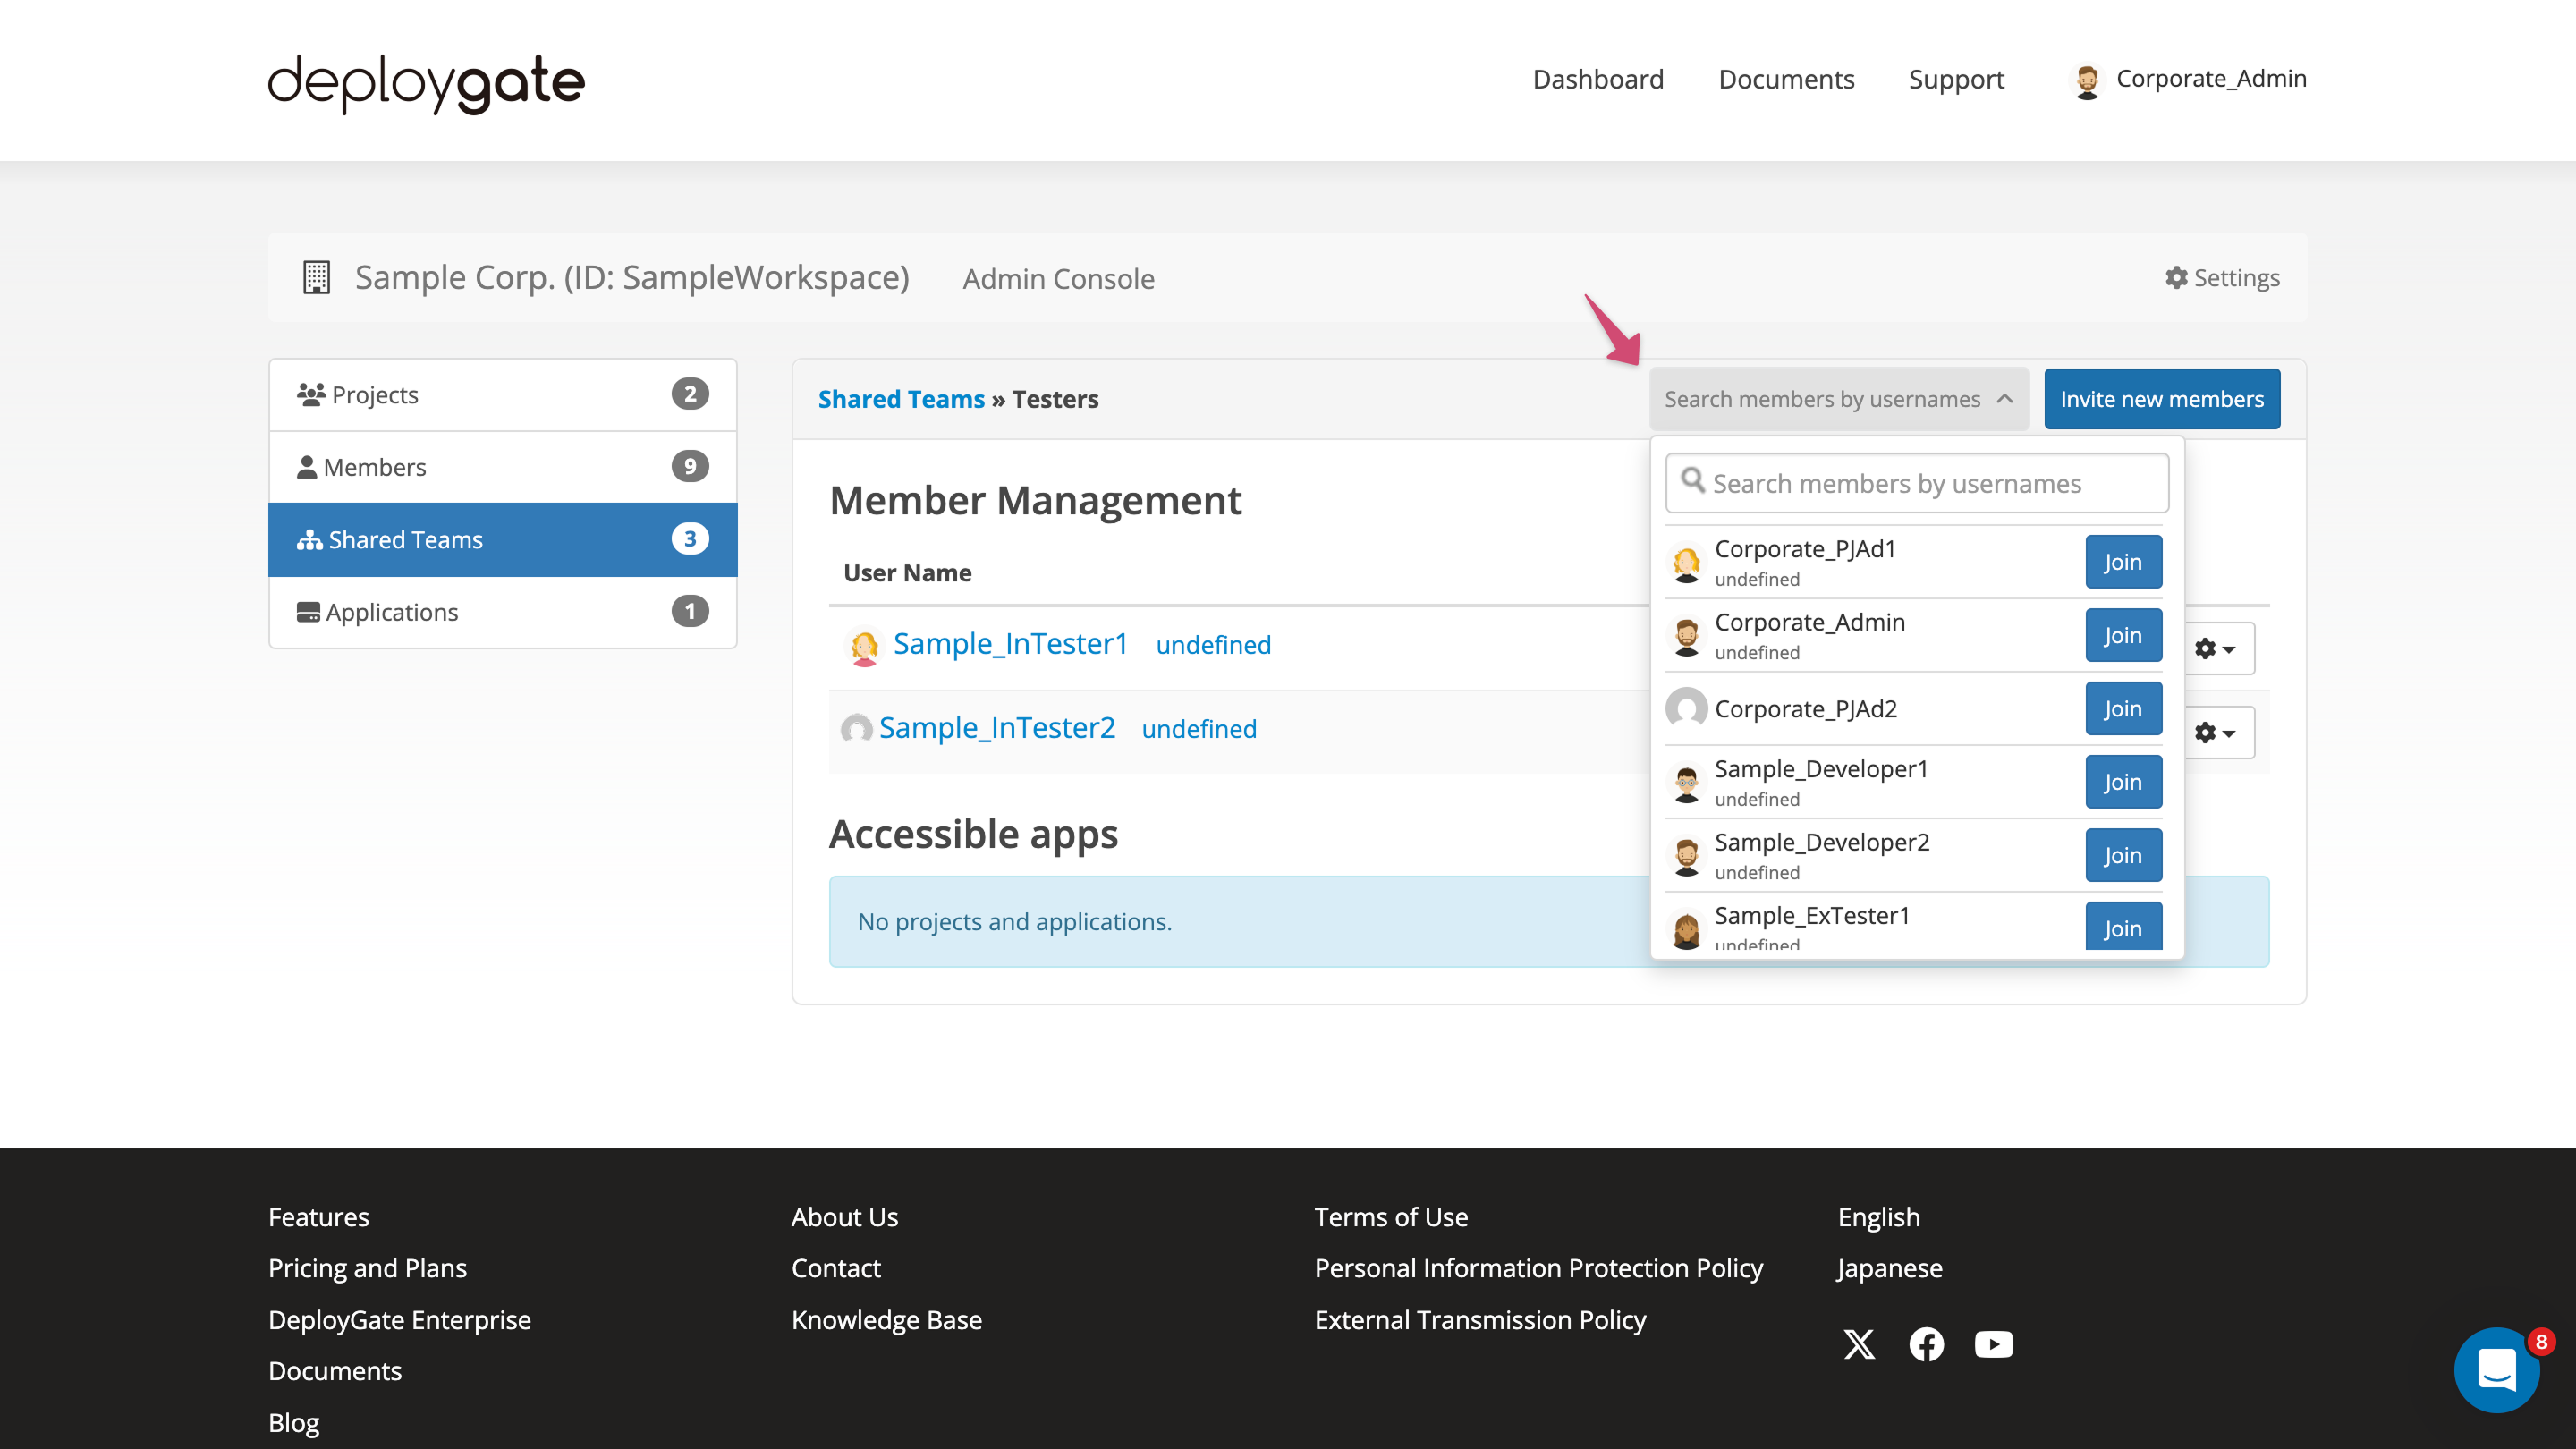Click the YouTube icon in footer
The height and width of the screenshot is (1449, 2576).
[1993, 1345]
